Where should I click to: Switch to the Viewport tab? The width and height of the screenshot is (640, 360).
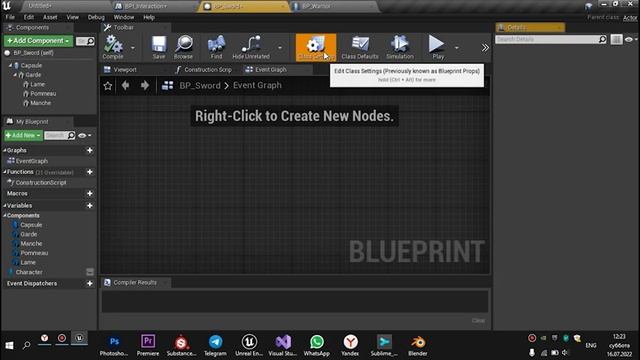coord(125,70)
